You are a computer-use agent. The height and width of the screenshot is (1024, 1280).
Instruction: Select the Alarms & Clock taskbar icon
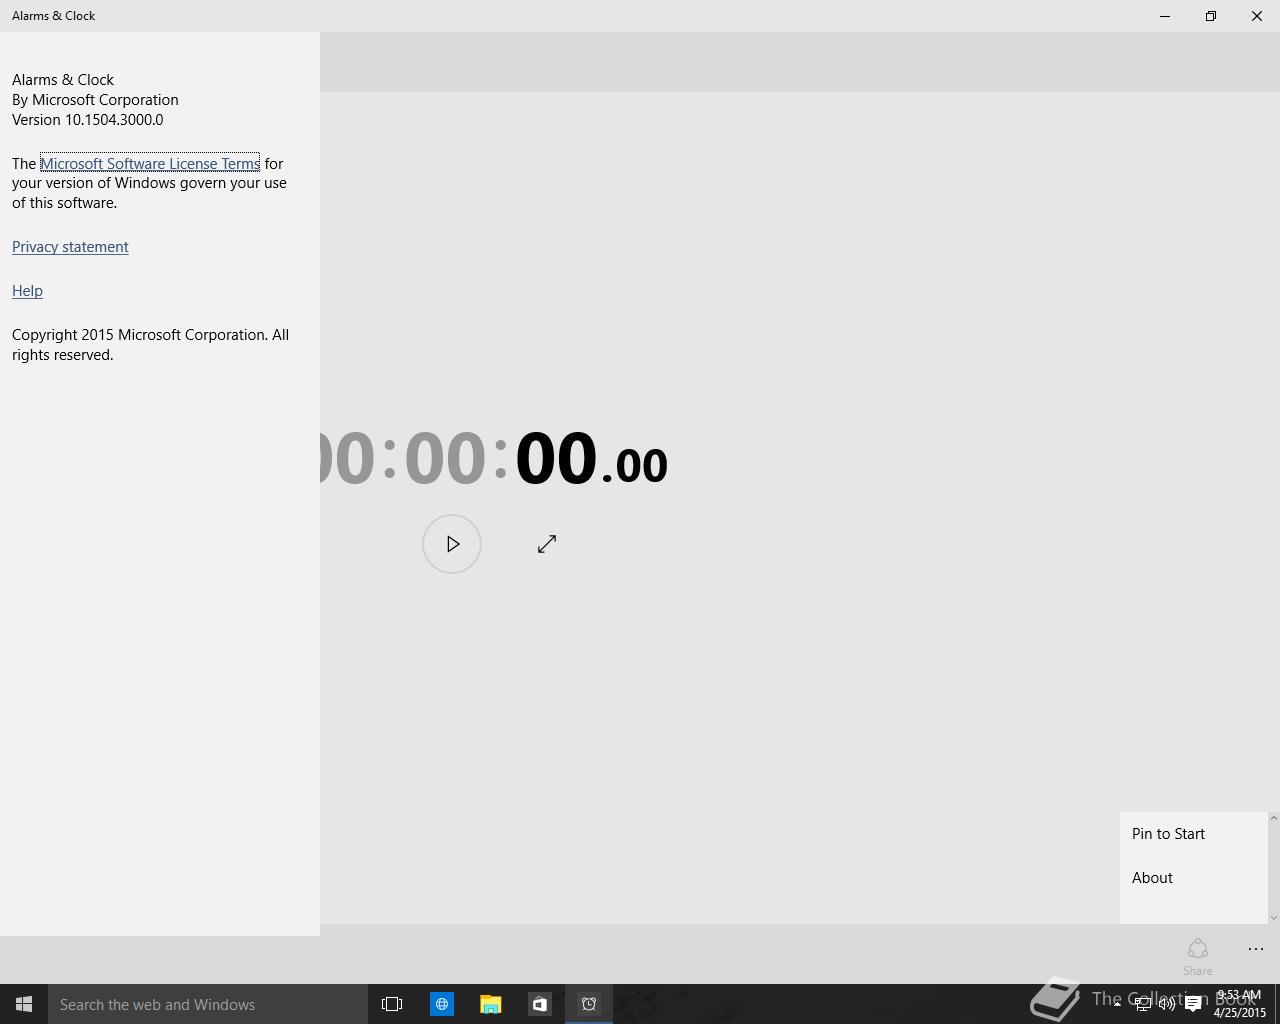[589, 1004]
